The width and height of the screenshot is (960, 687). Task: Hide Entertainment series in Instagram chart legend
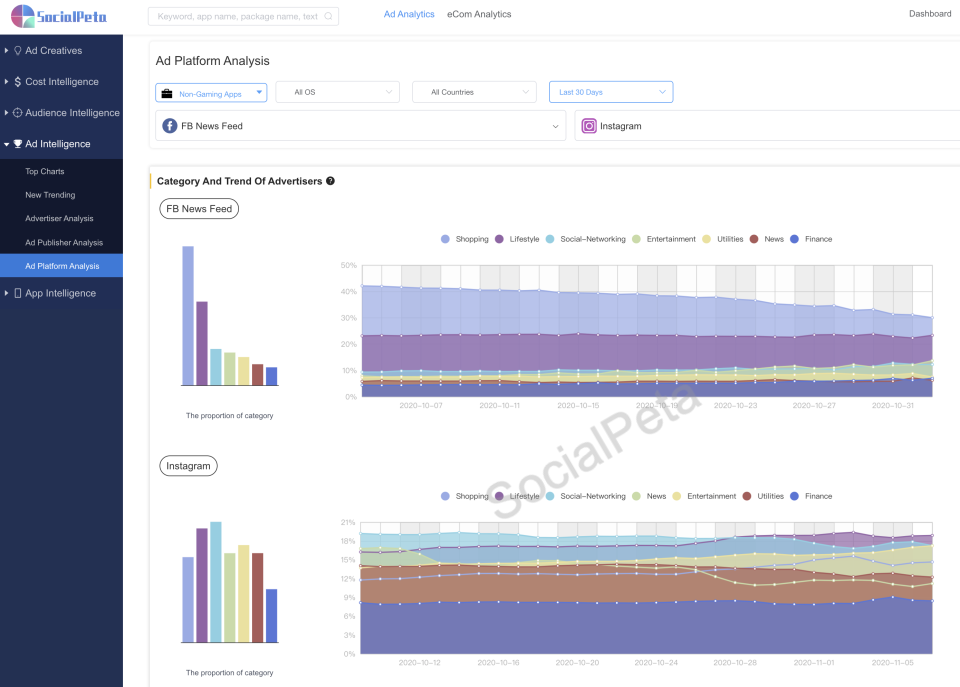point(704,496)
